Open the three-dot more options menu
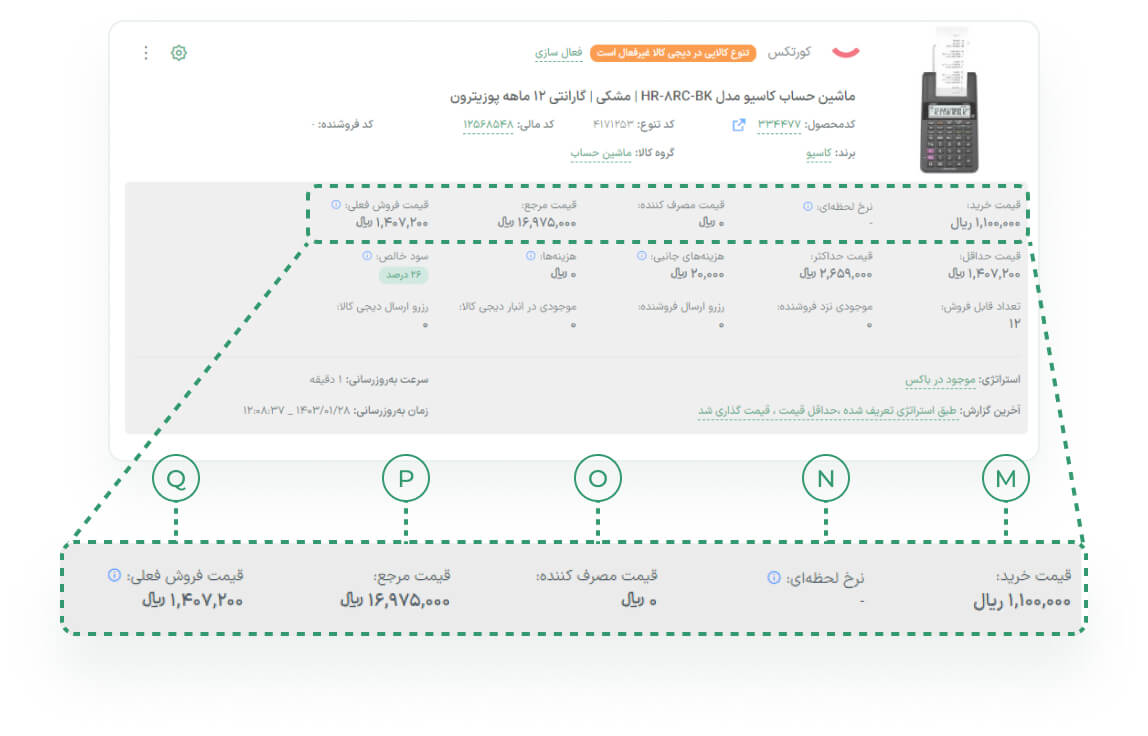The width and height of the screenshot is (1148, 736). 146,53
